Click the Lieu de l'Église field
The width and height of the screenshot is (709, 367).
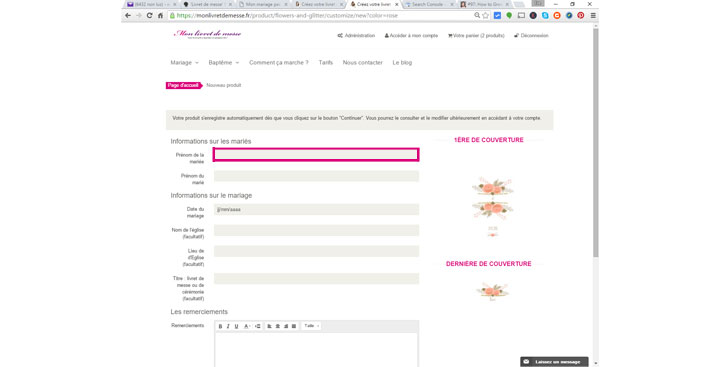[316, 251]
